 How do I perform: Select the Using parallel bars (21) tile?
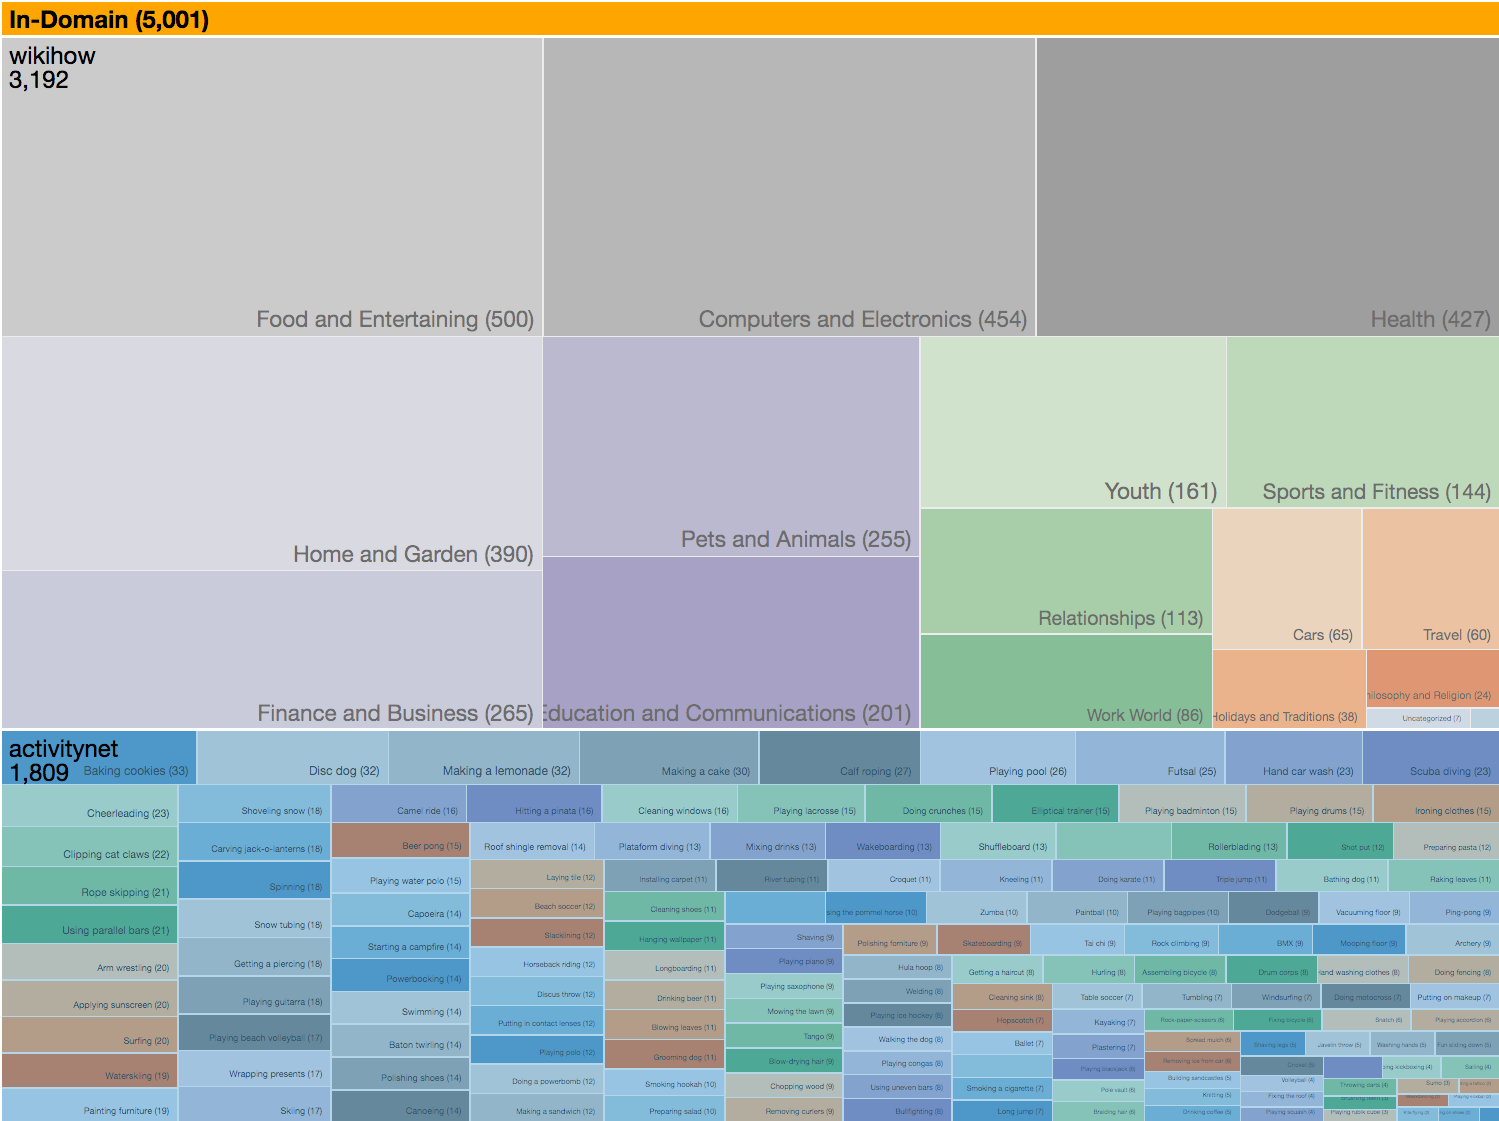90,924
